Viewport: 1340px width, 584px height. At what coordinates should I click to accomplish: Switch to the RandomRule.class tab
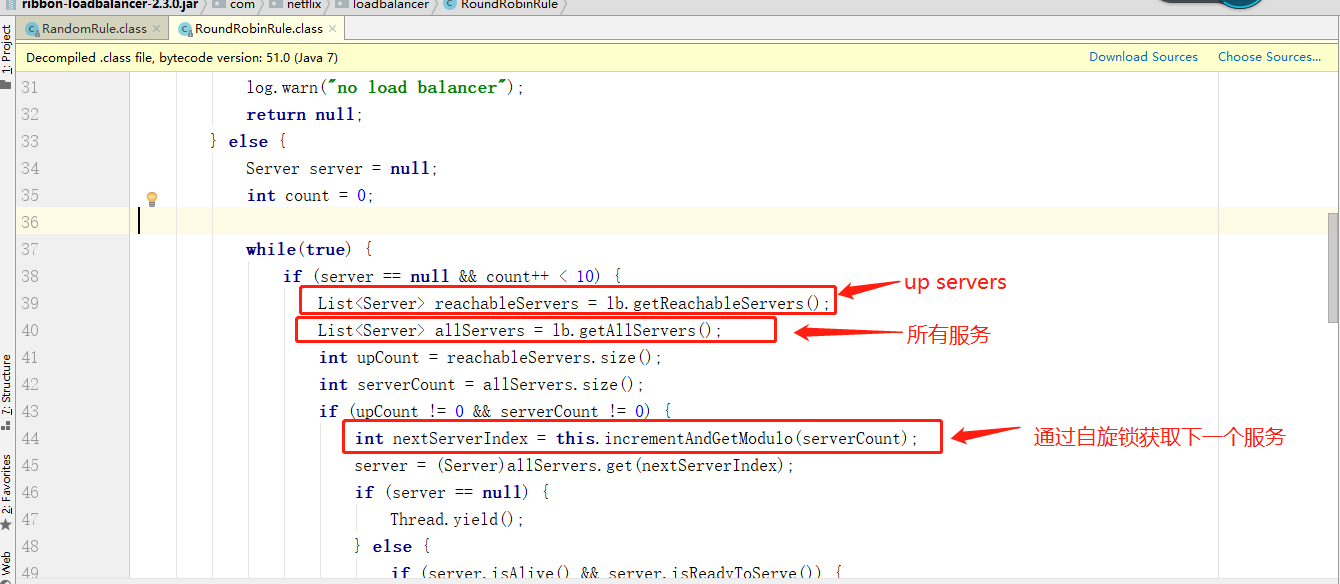(x=94, y=29)
